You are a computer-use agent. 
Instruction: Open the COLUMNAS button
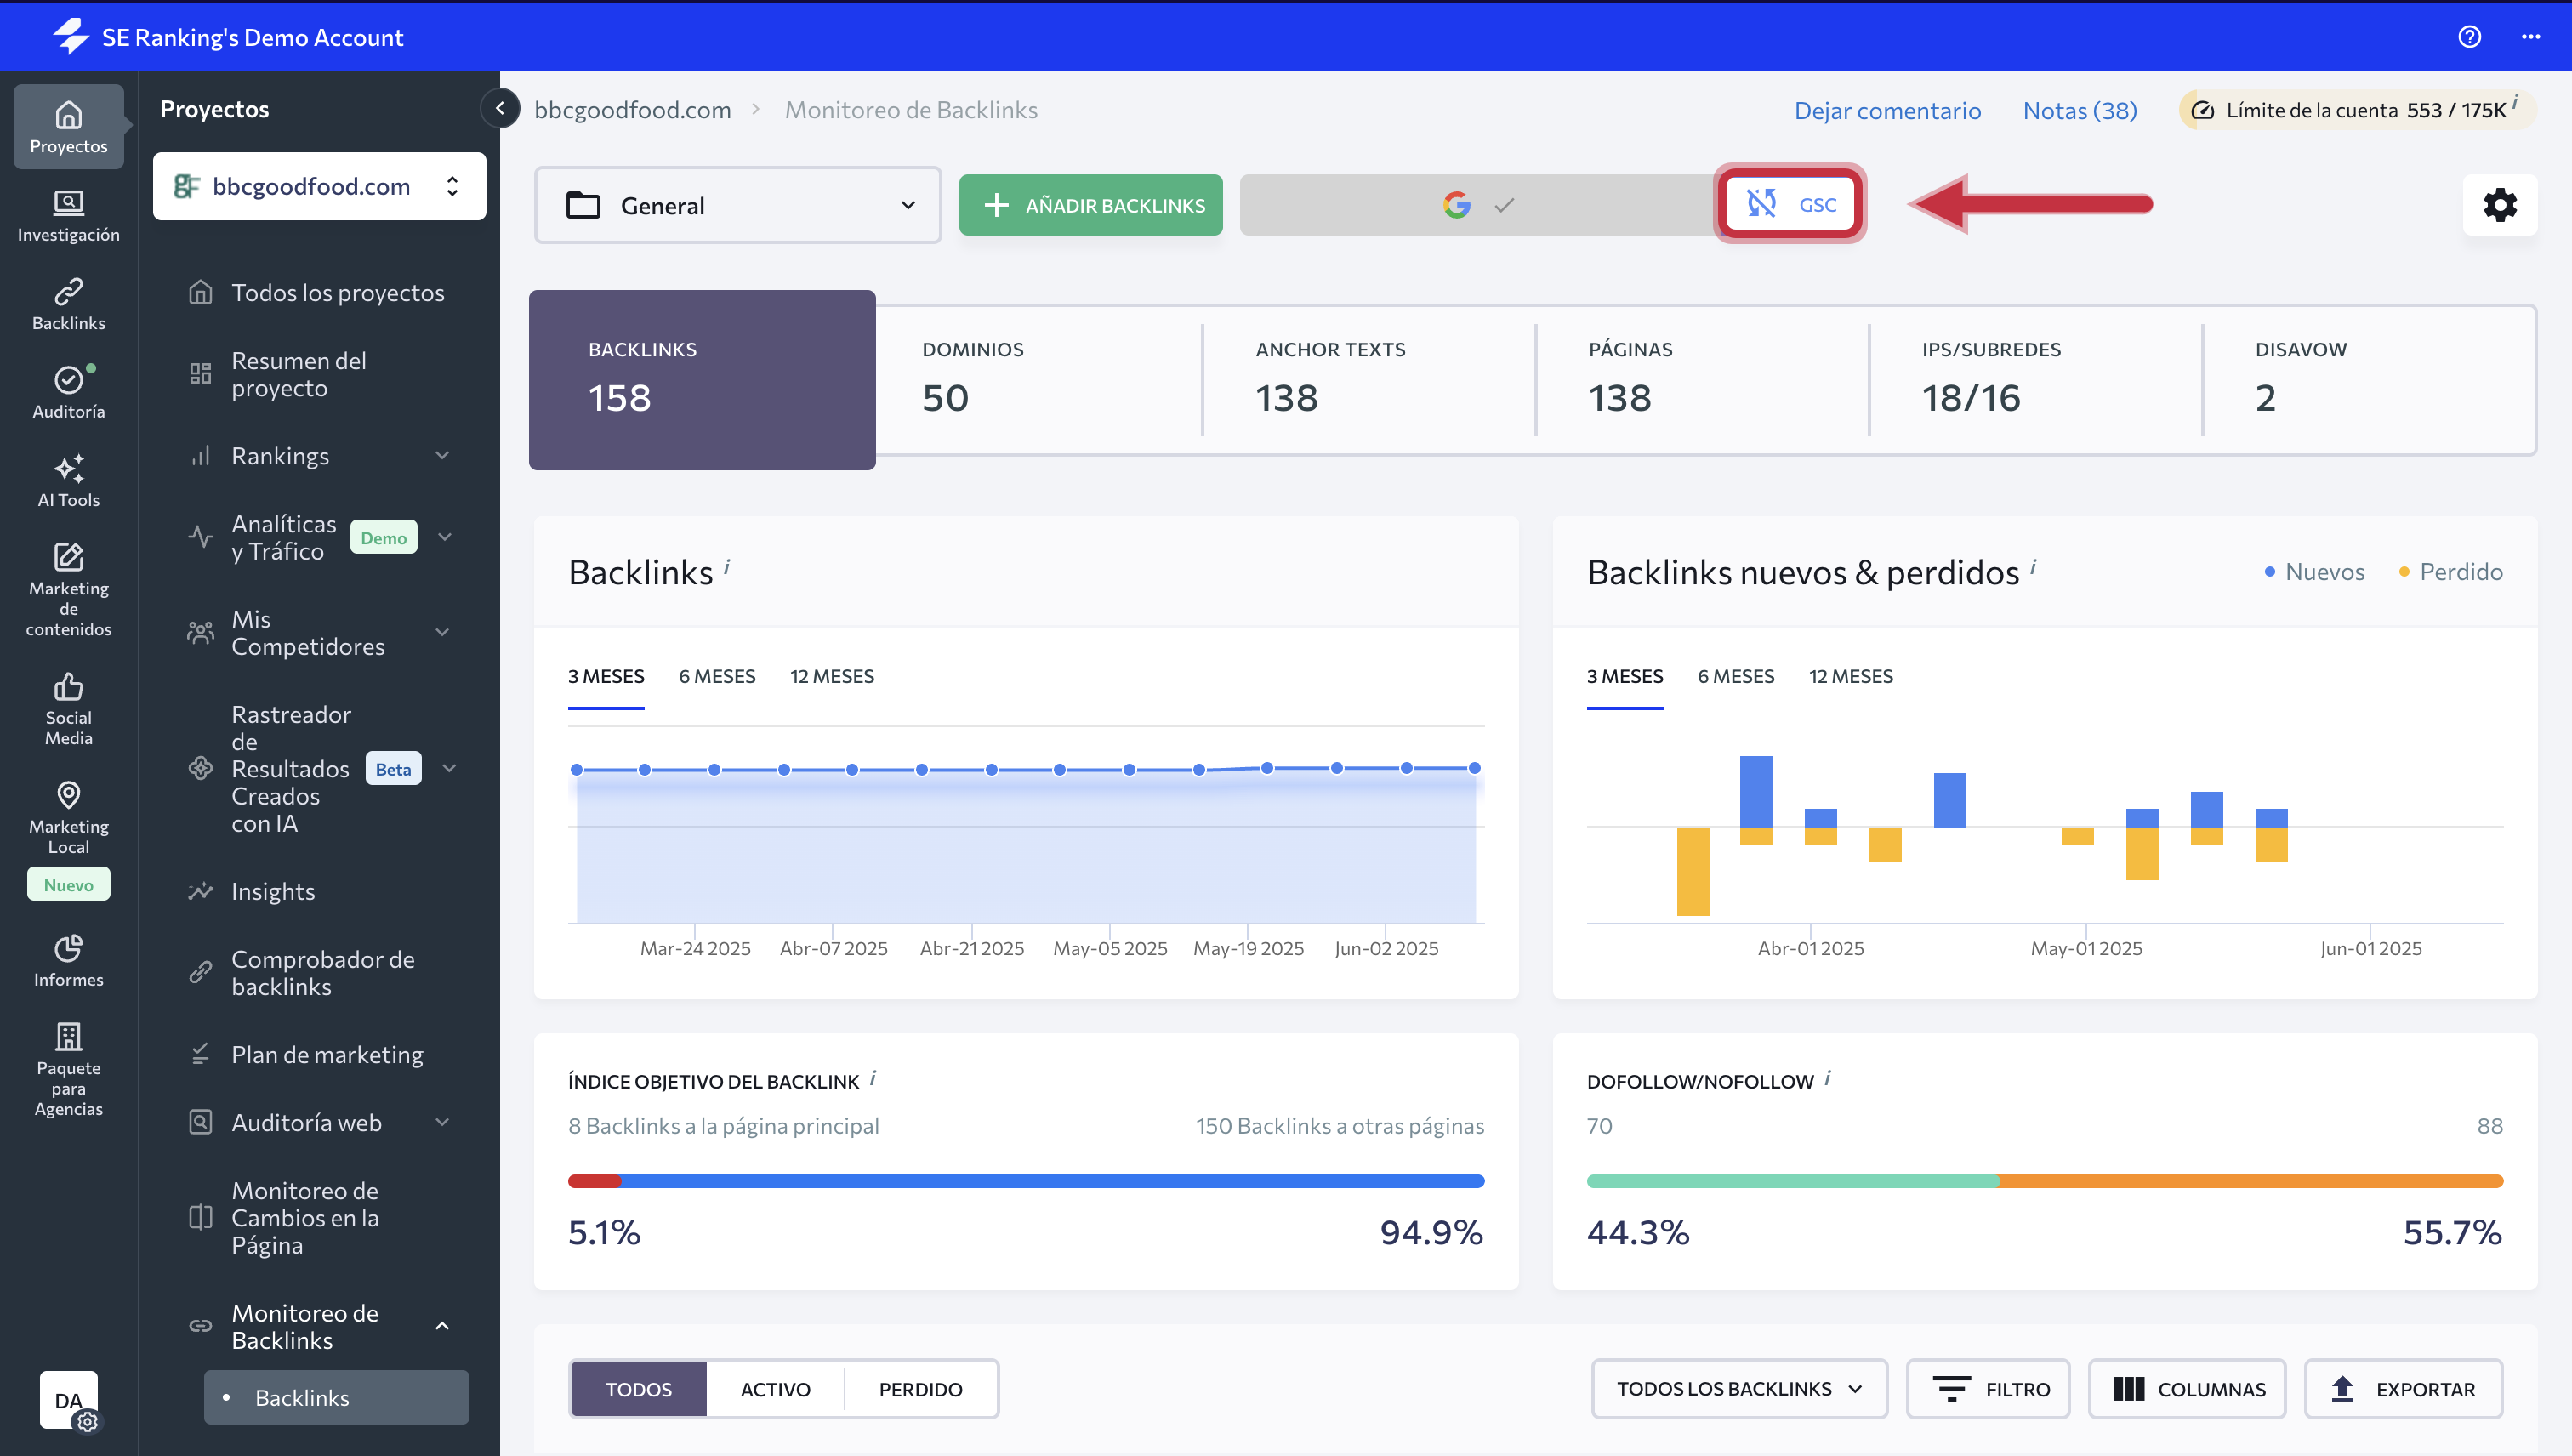(2187, 1389)
